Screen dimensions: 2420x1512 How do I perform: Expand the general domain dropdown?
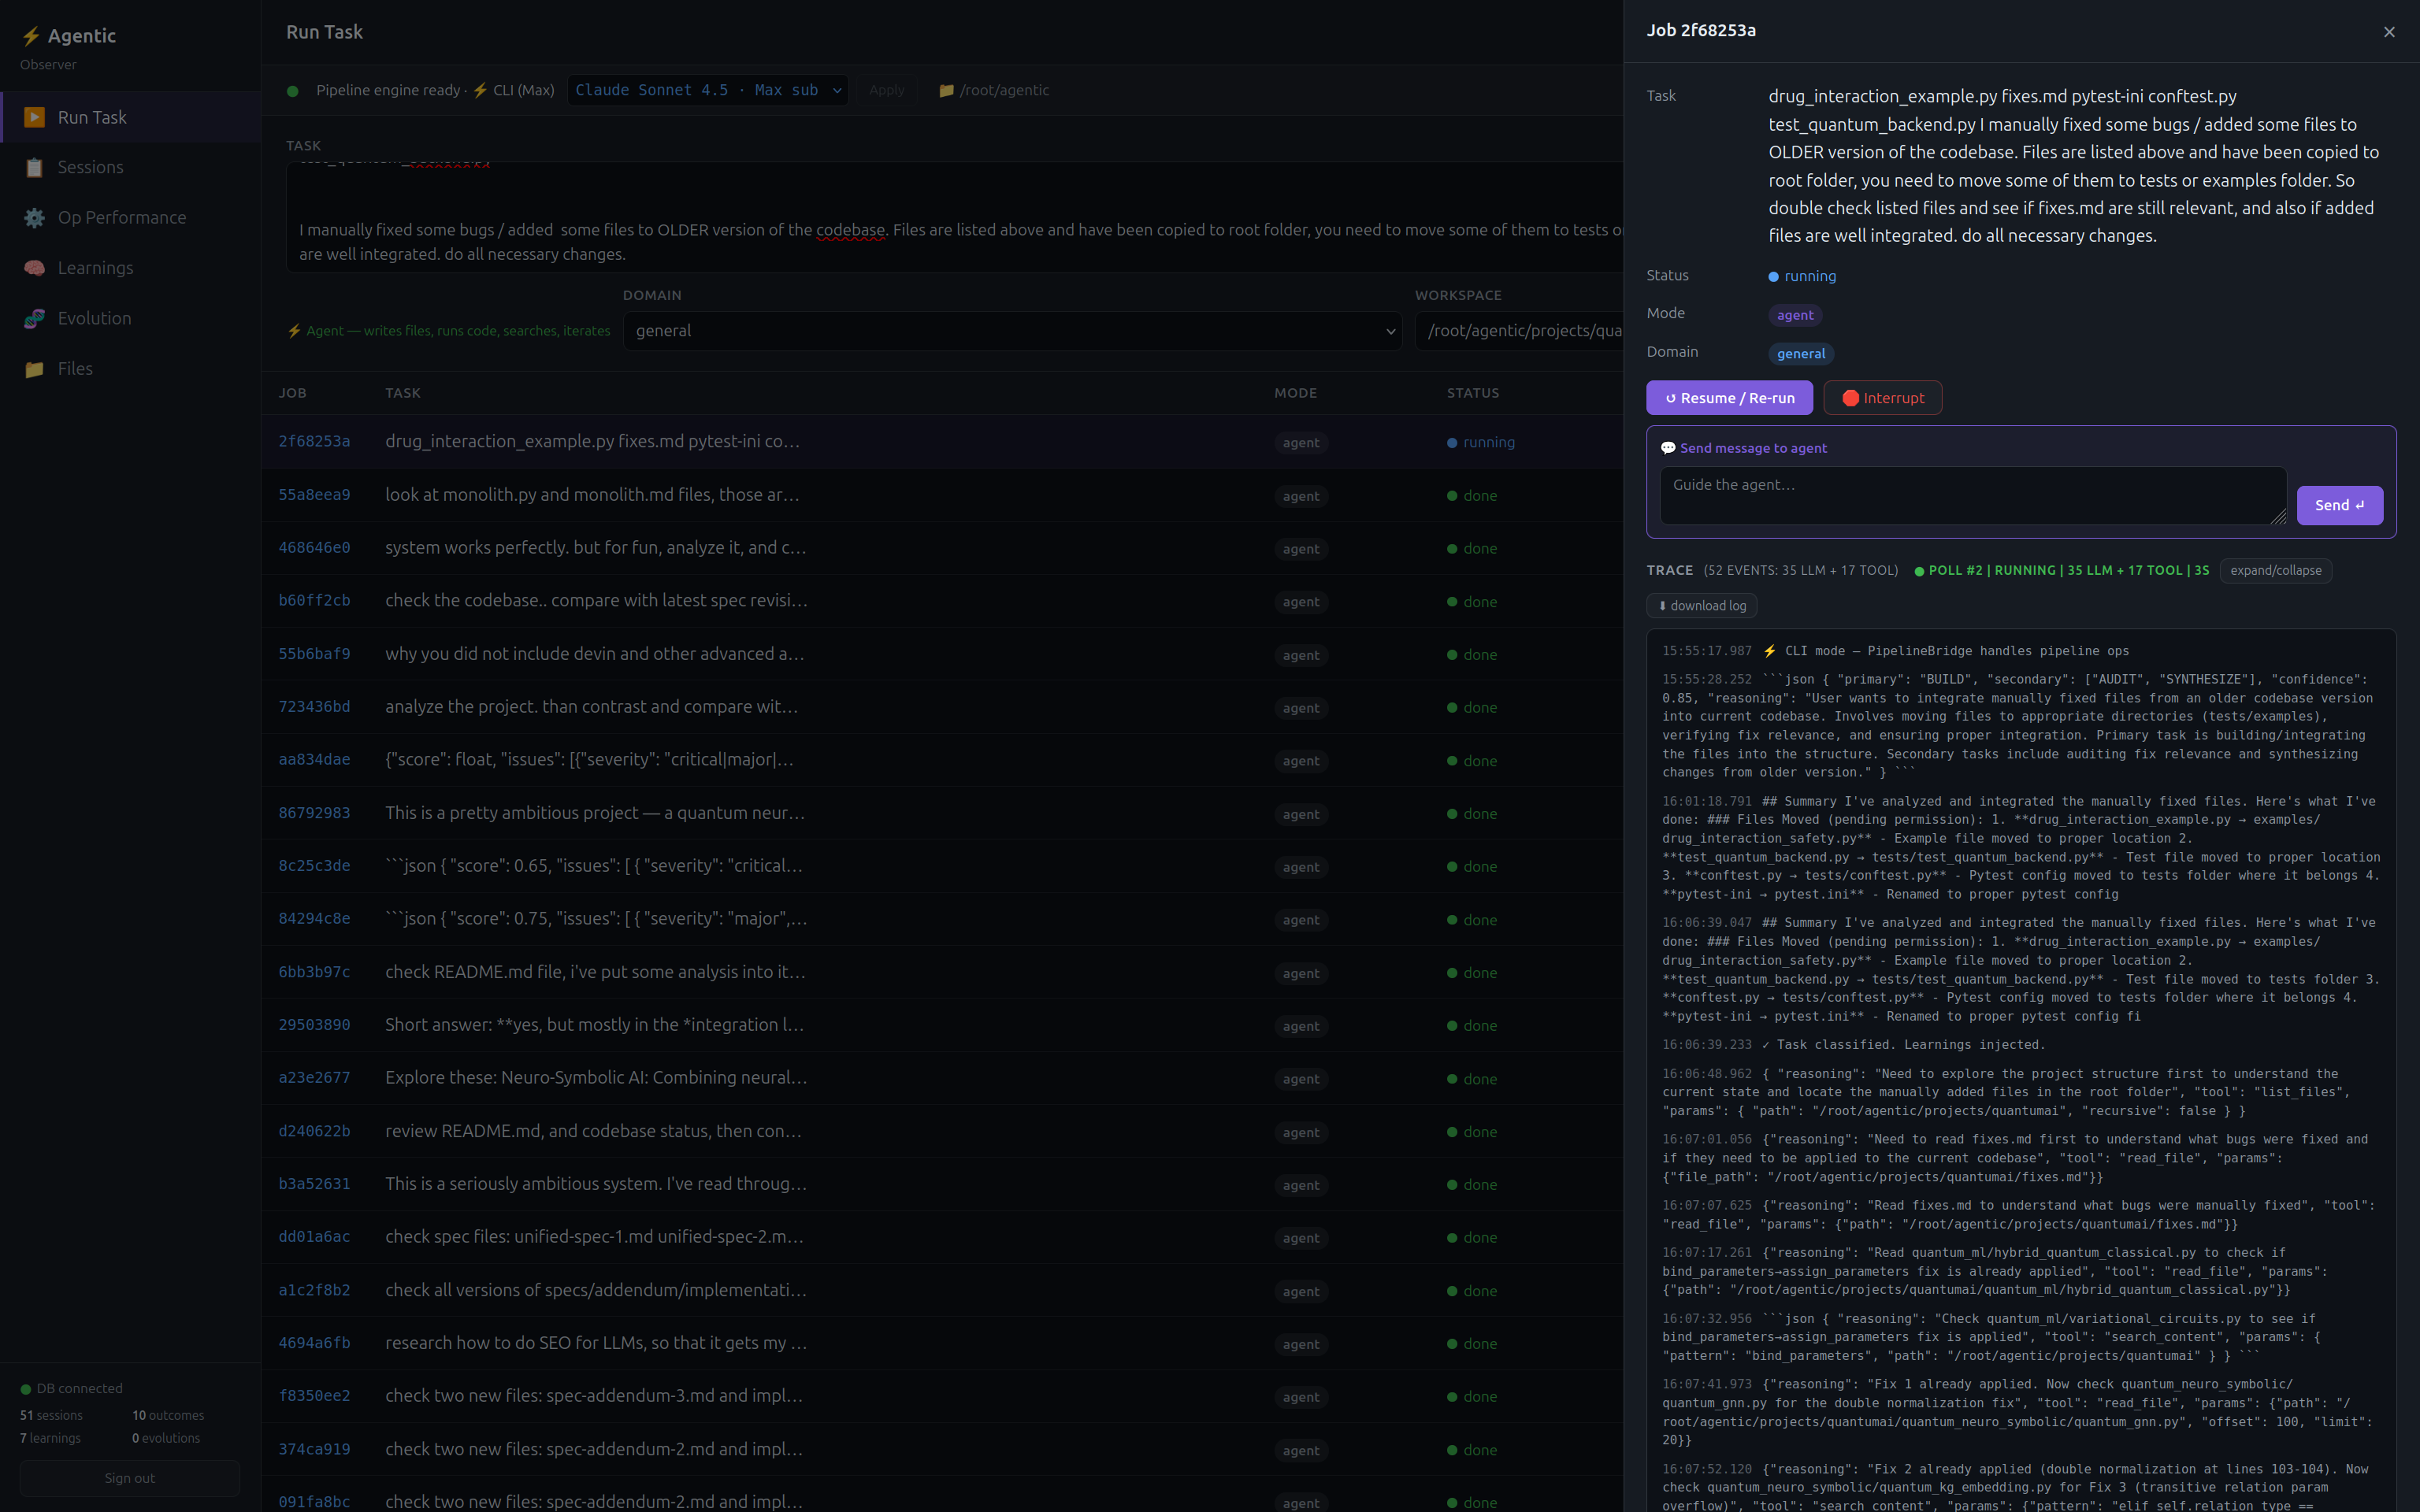[x=1011, y=331]
